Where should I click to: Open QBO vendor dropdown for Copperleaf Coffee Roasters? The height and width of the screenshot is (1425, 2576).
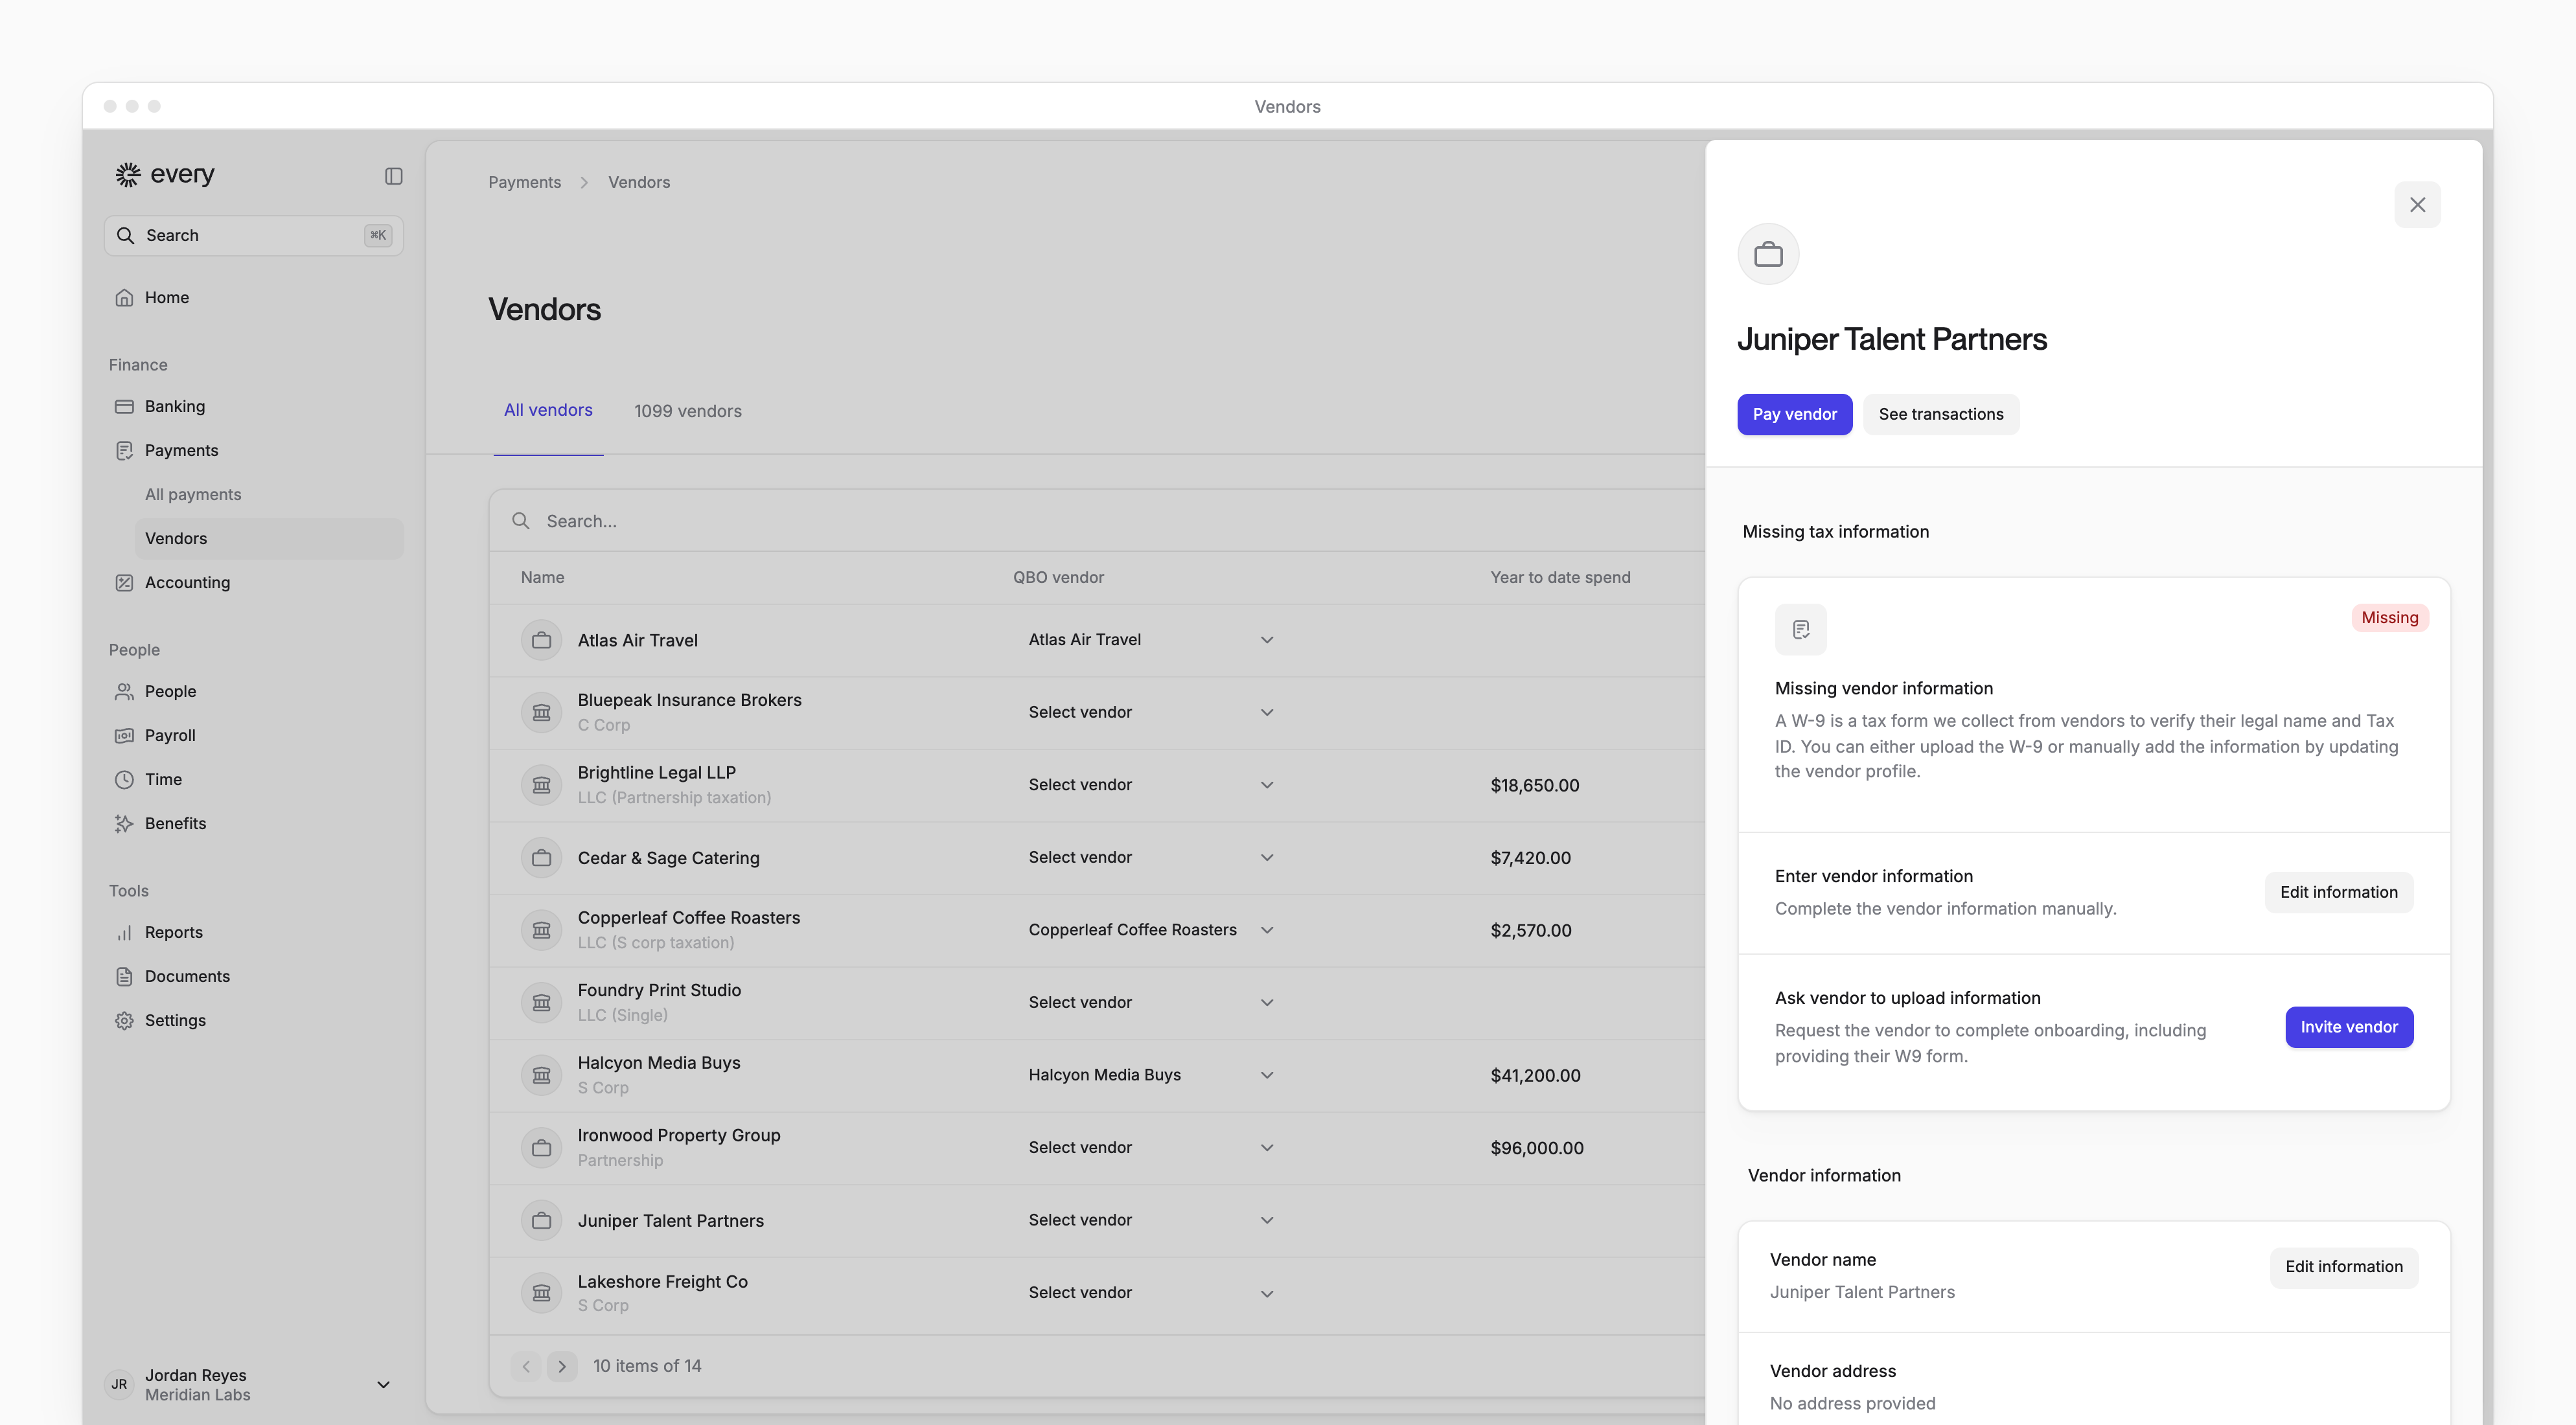1150,930
